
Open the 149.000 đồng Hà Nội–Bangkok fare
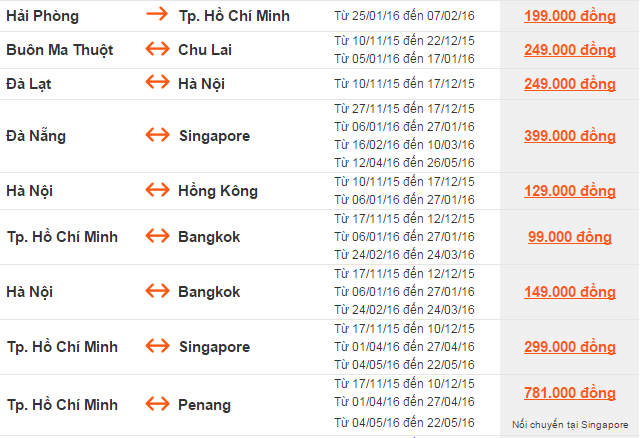click(569, 292)
